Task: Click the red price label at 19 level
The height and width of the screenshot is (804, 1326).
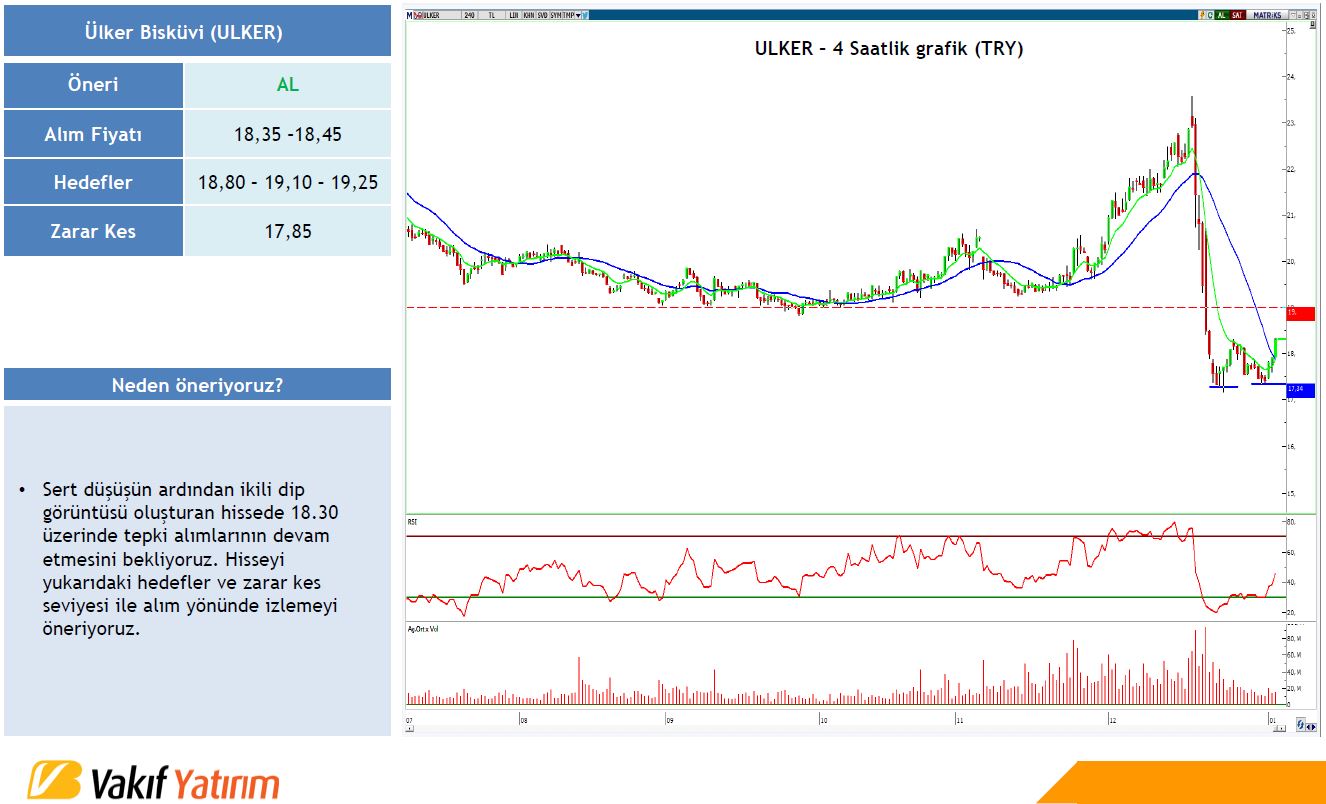Action: click(1300, 314)
